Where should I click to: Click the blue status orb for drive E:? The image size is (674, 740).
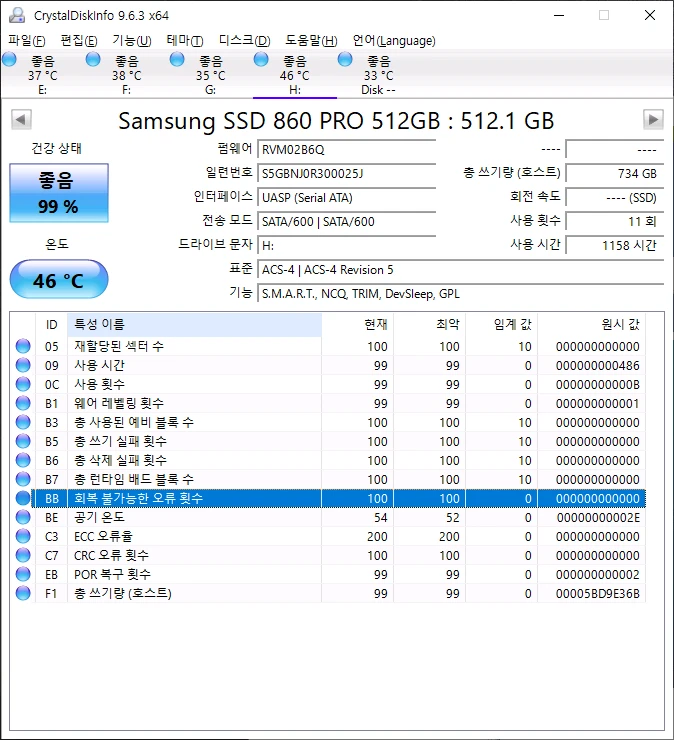[x=9, y=59]
